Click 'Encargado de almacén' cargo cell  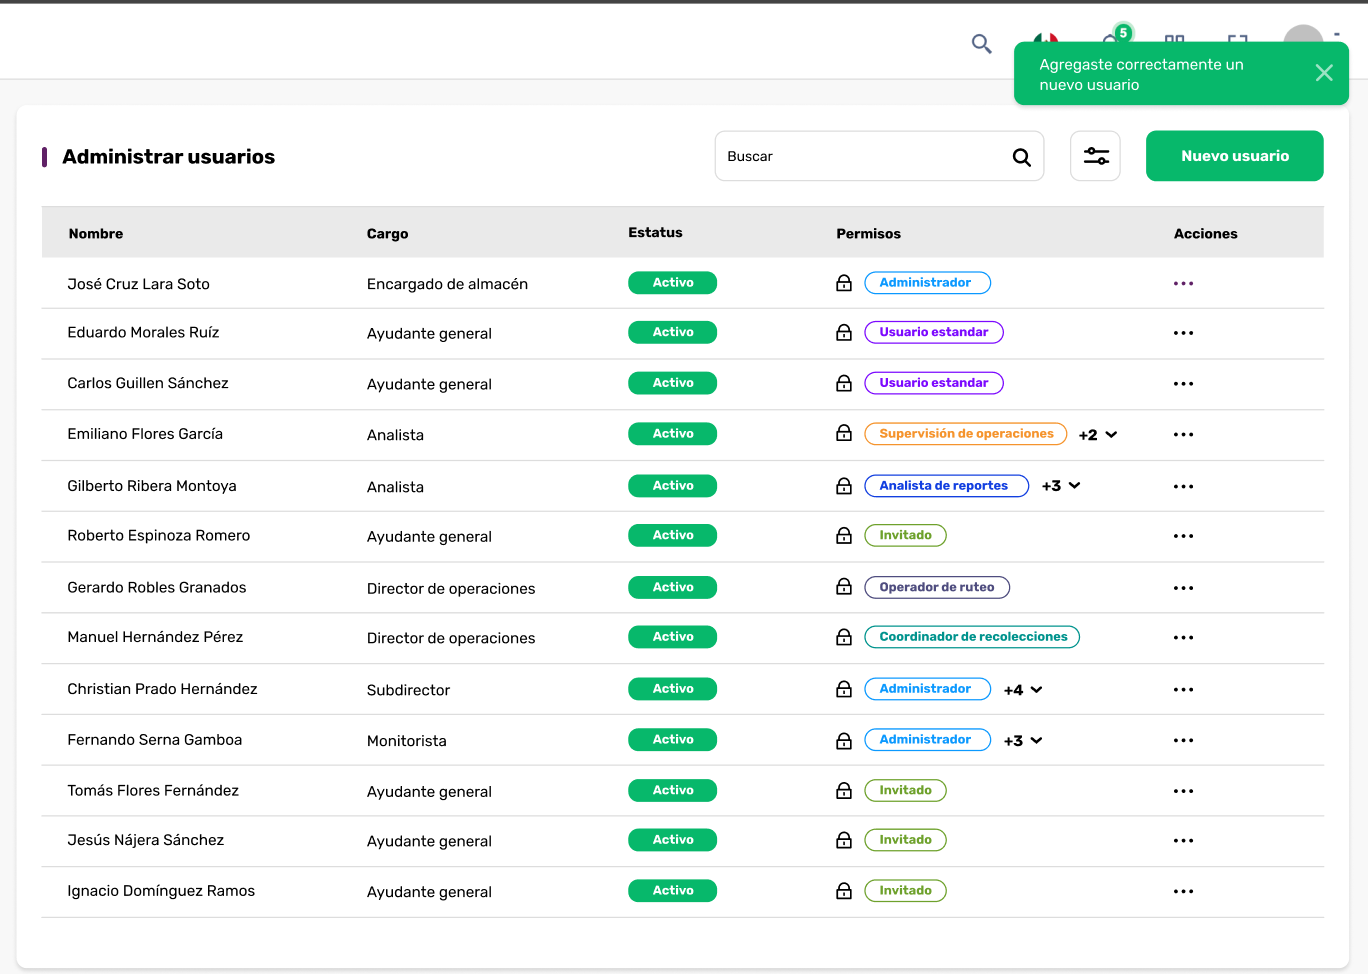pyautogui.click(x=447, y=284)
